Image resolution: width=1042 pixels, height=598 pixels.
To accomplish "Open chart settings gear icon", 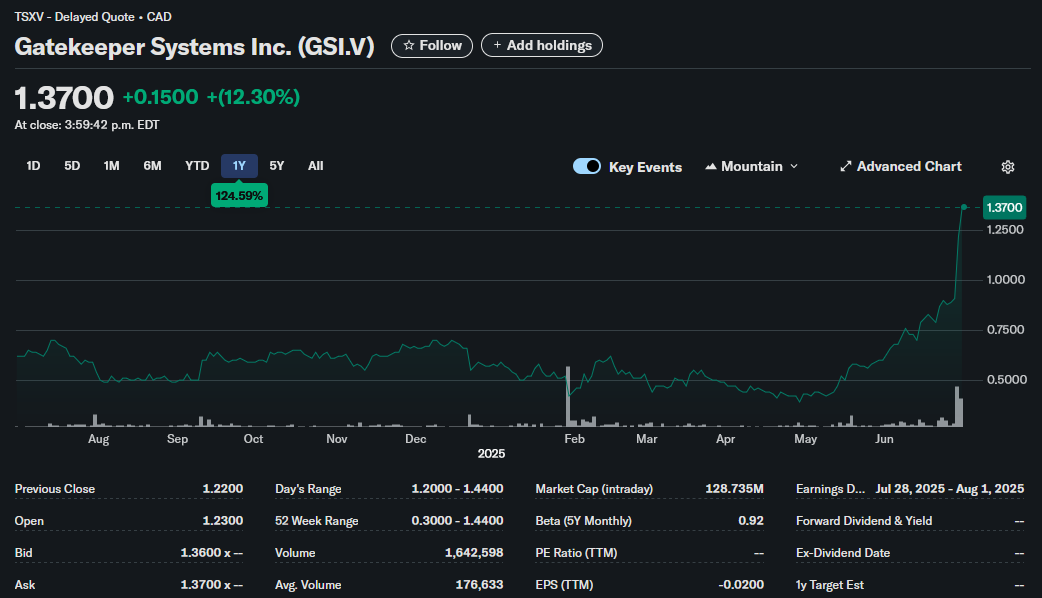I will click(x=1007, y=167).
